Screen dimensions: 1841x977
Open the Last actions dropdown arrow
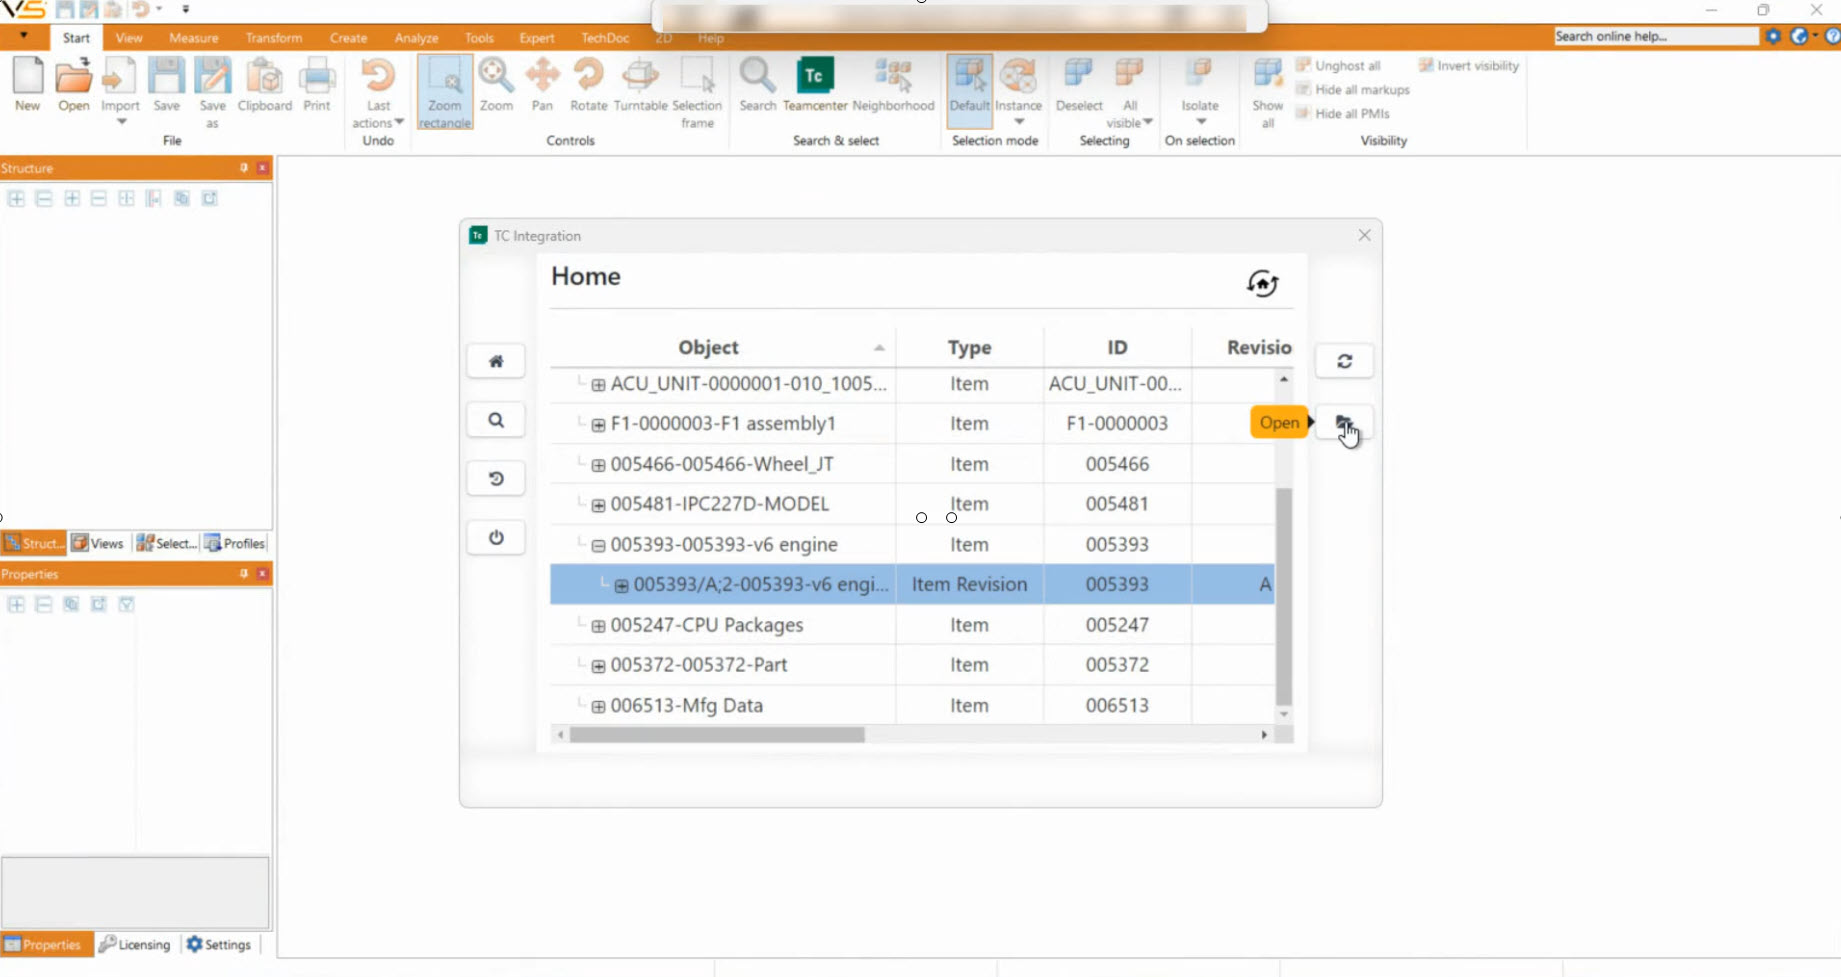[398, 122]
